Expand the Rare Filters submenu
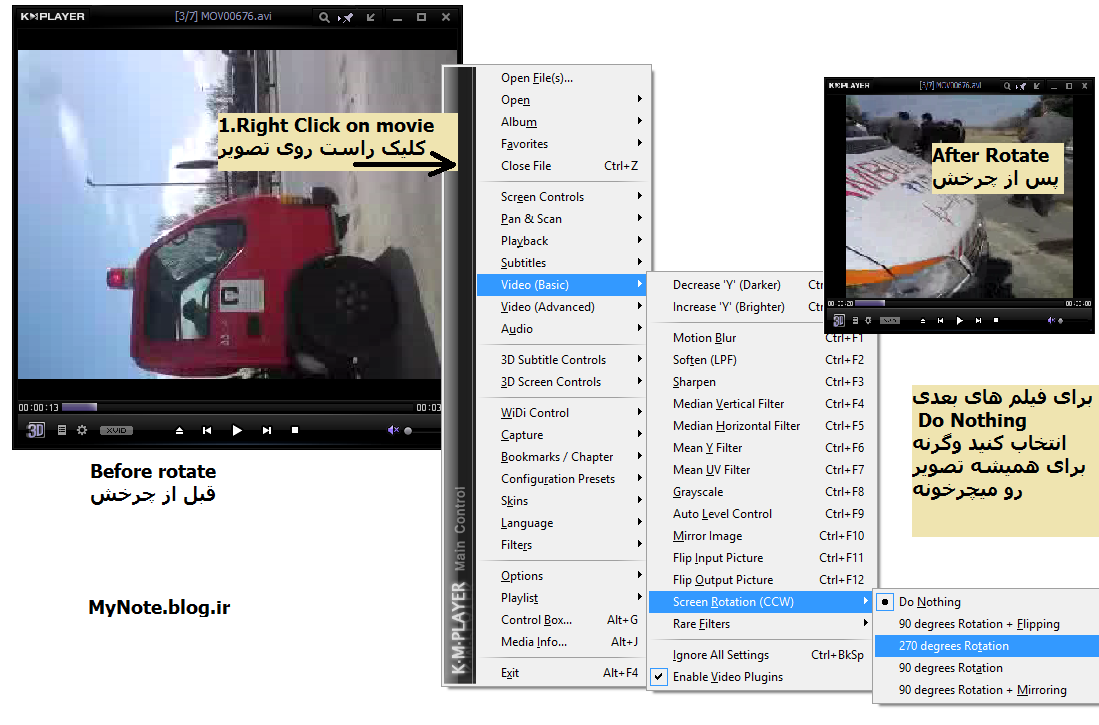Viewport: 1099px width, 725px height. [x=701, y=624]
